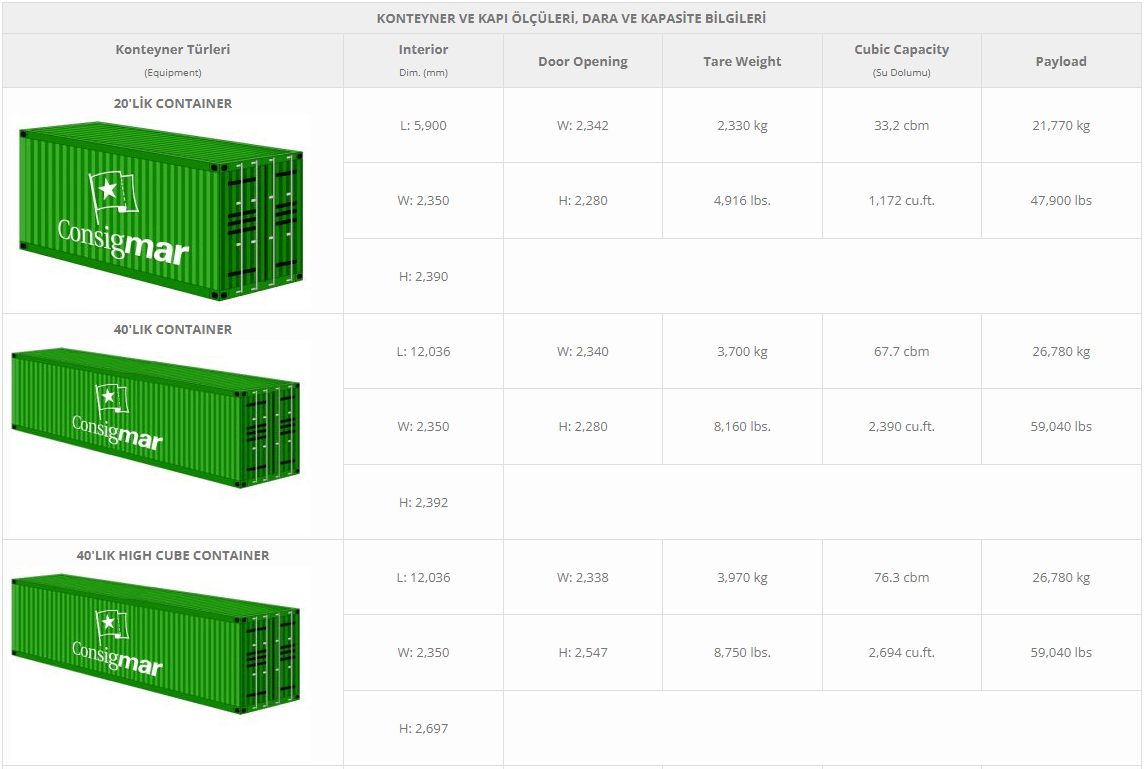Click the '33,2 cbm' capacity cell
The height and width of the screenshot is (769, 1145).
tap(901, 125)
